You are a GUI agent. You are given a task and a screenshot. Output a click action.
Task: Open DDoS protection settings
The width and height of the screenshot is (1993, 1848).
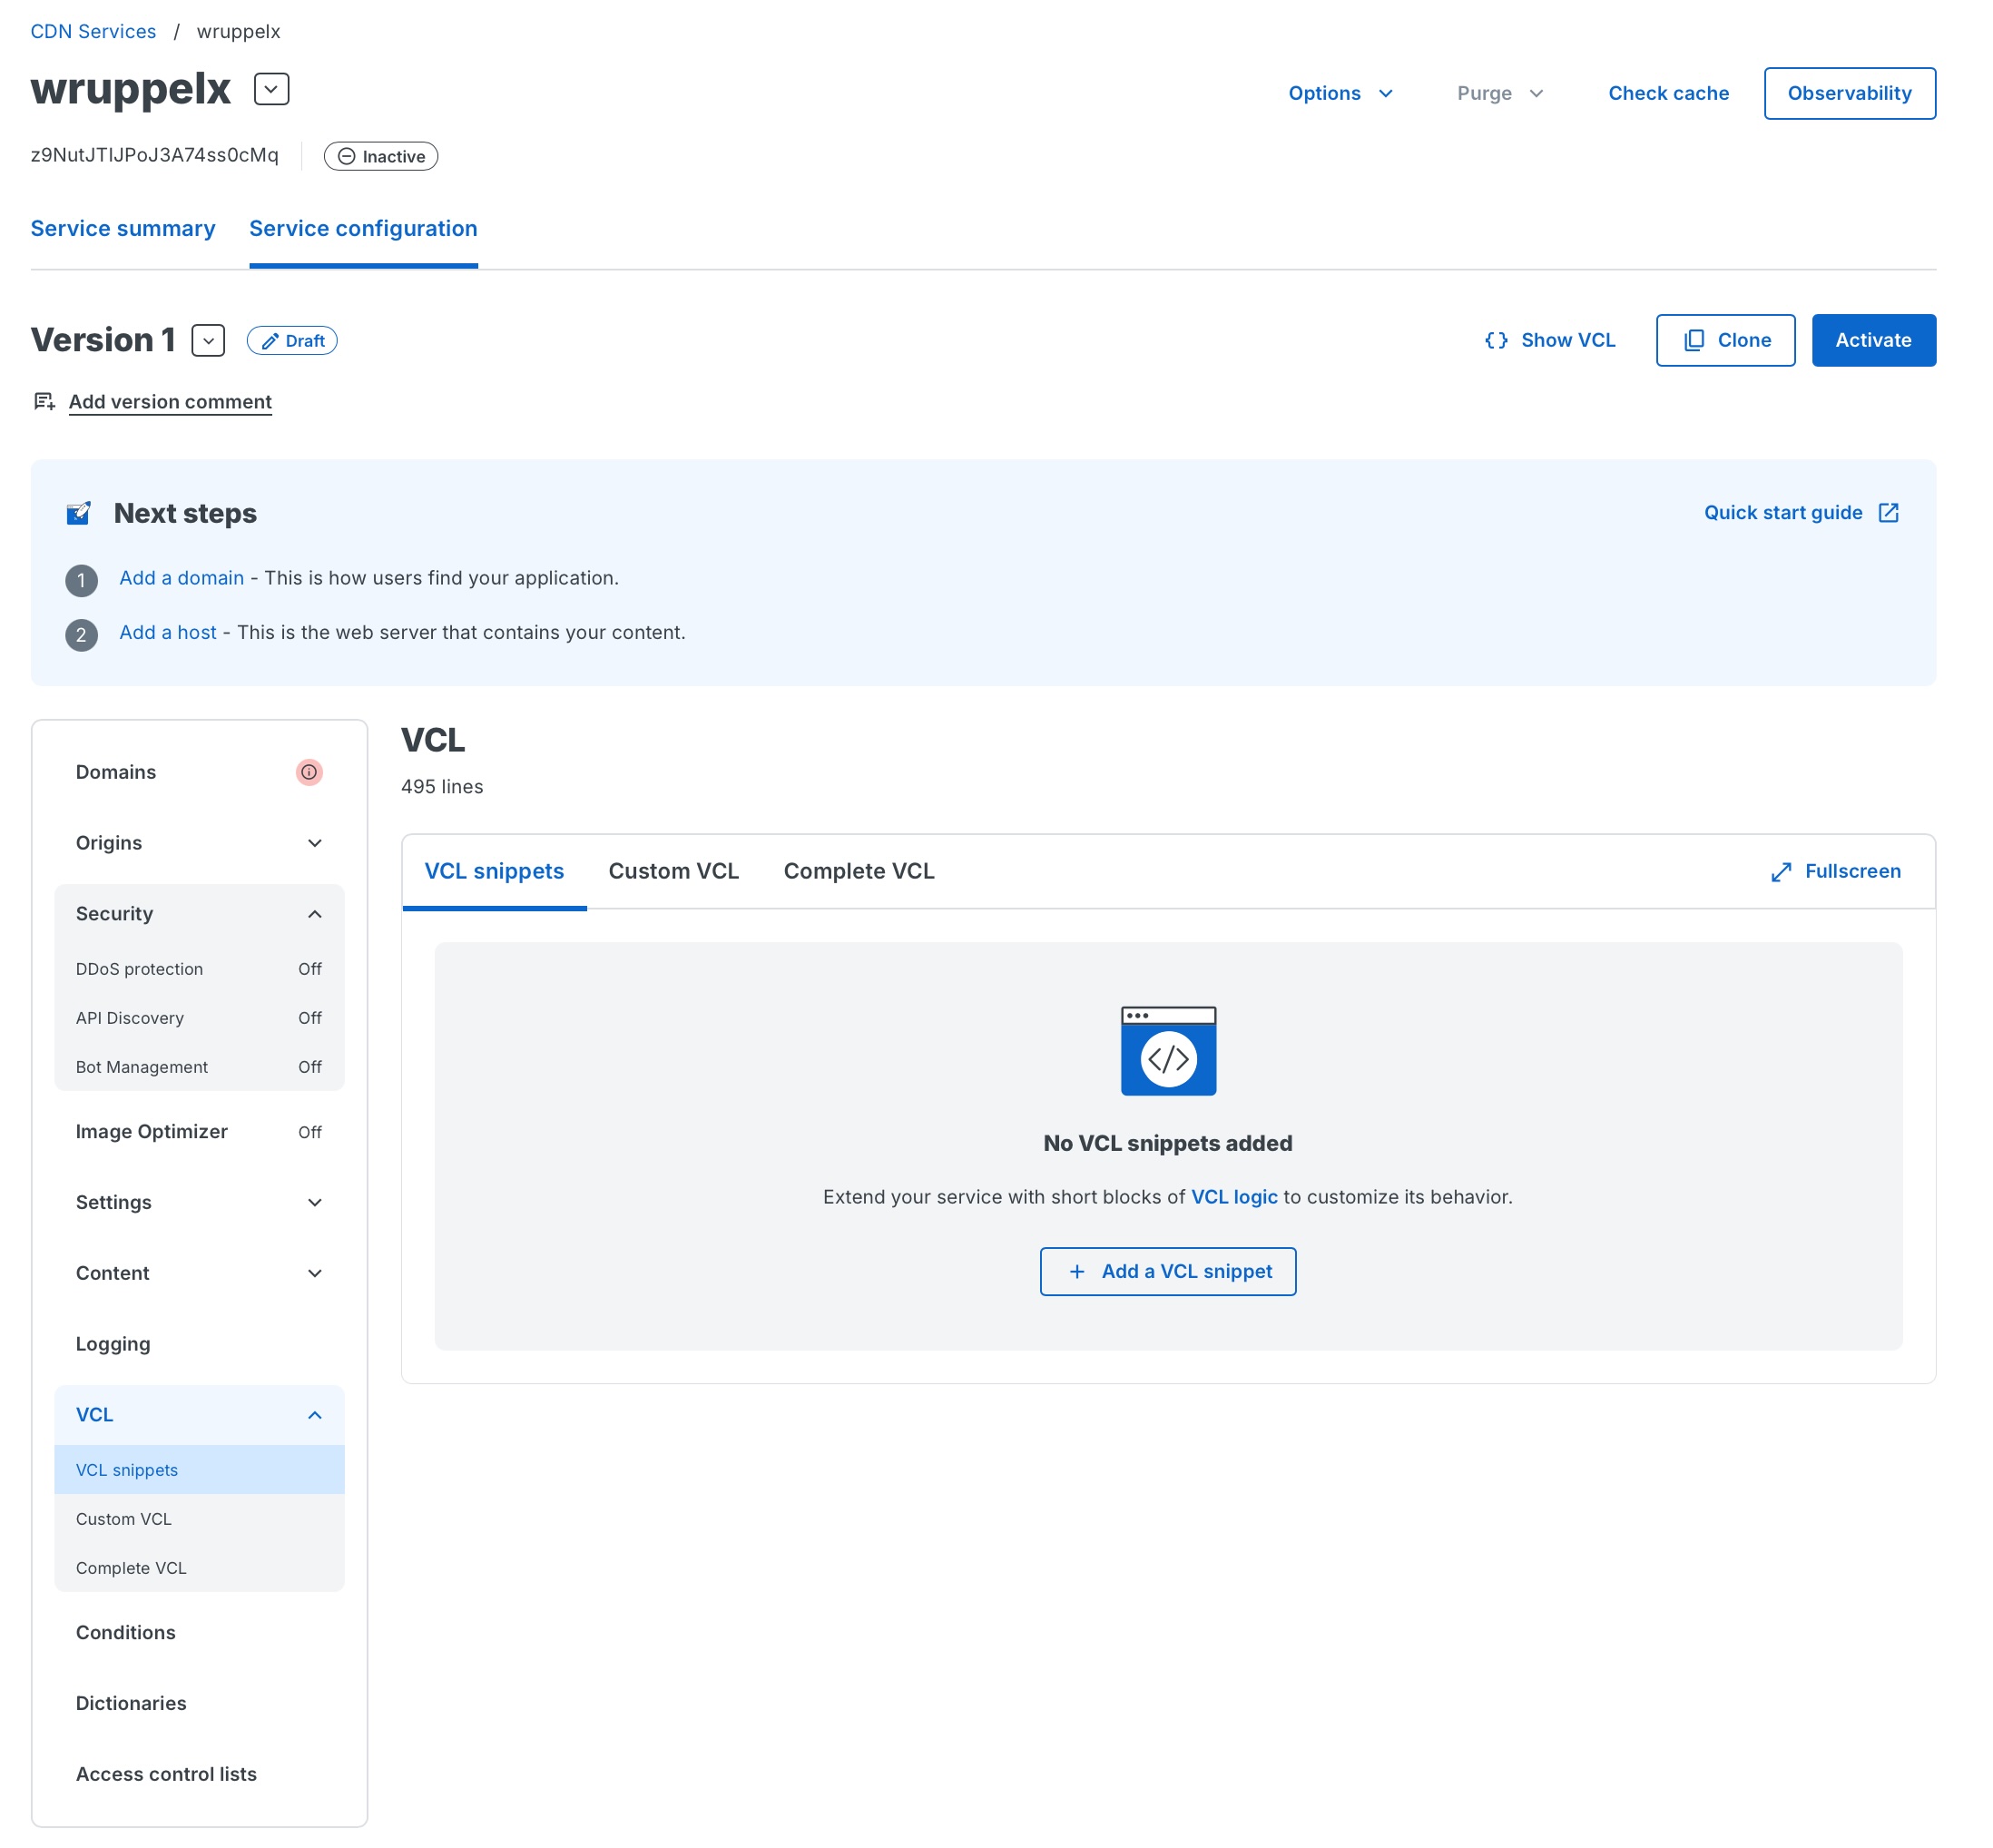pyautogui.click(x=199, y=969)
